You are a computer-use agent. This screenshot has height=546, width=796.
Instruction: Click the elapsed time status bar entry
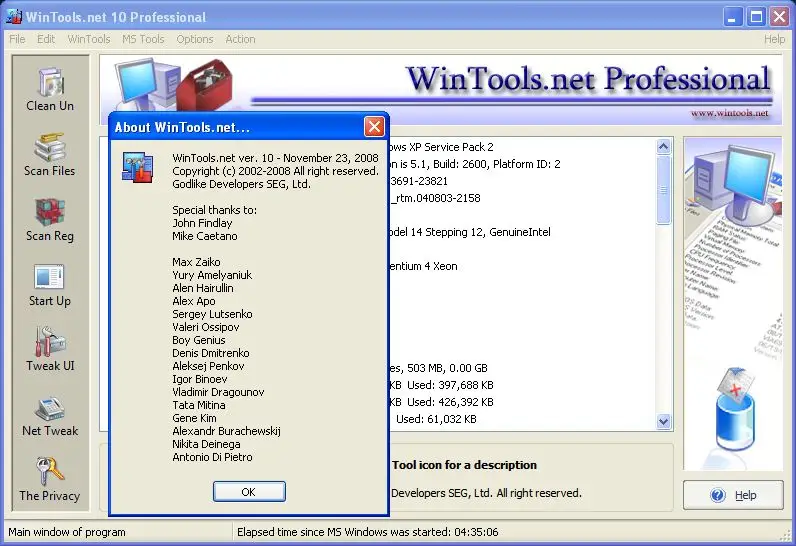pos(368,532)
